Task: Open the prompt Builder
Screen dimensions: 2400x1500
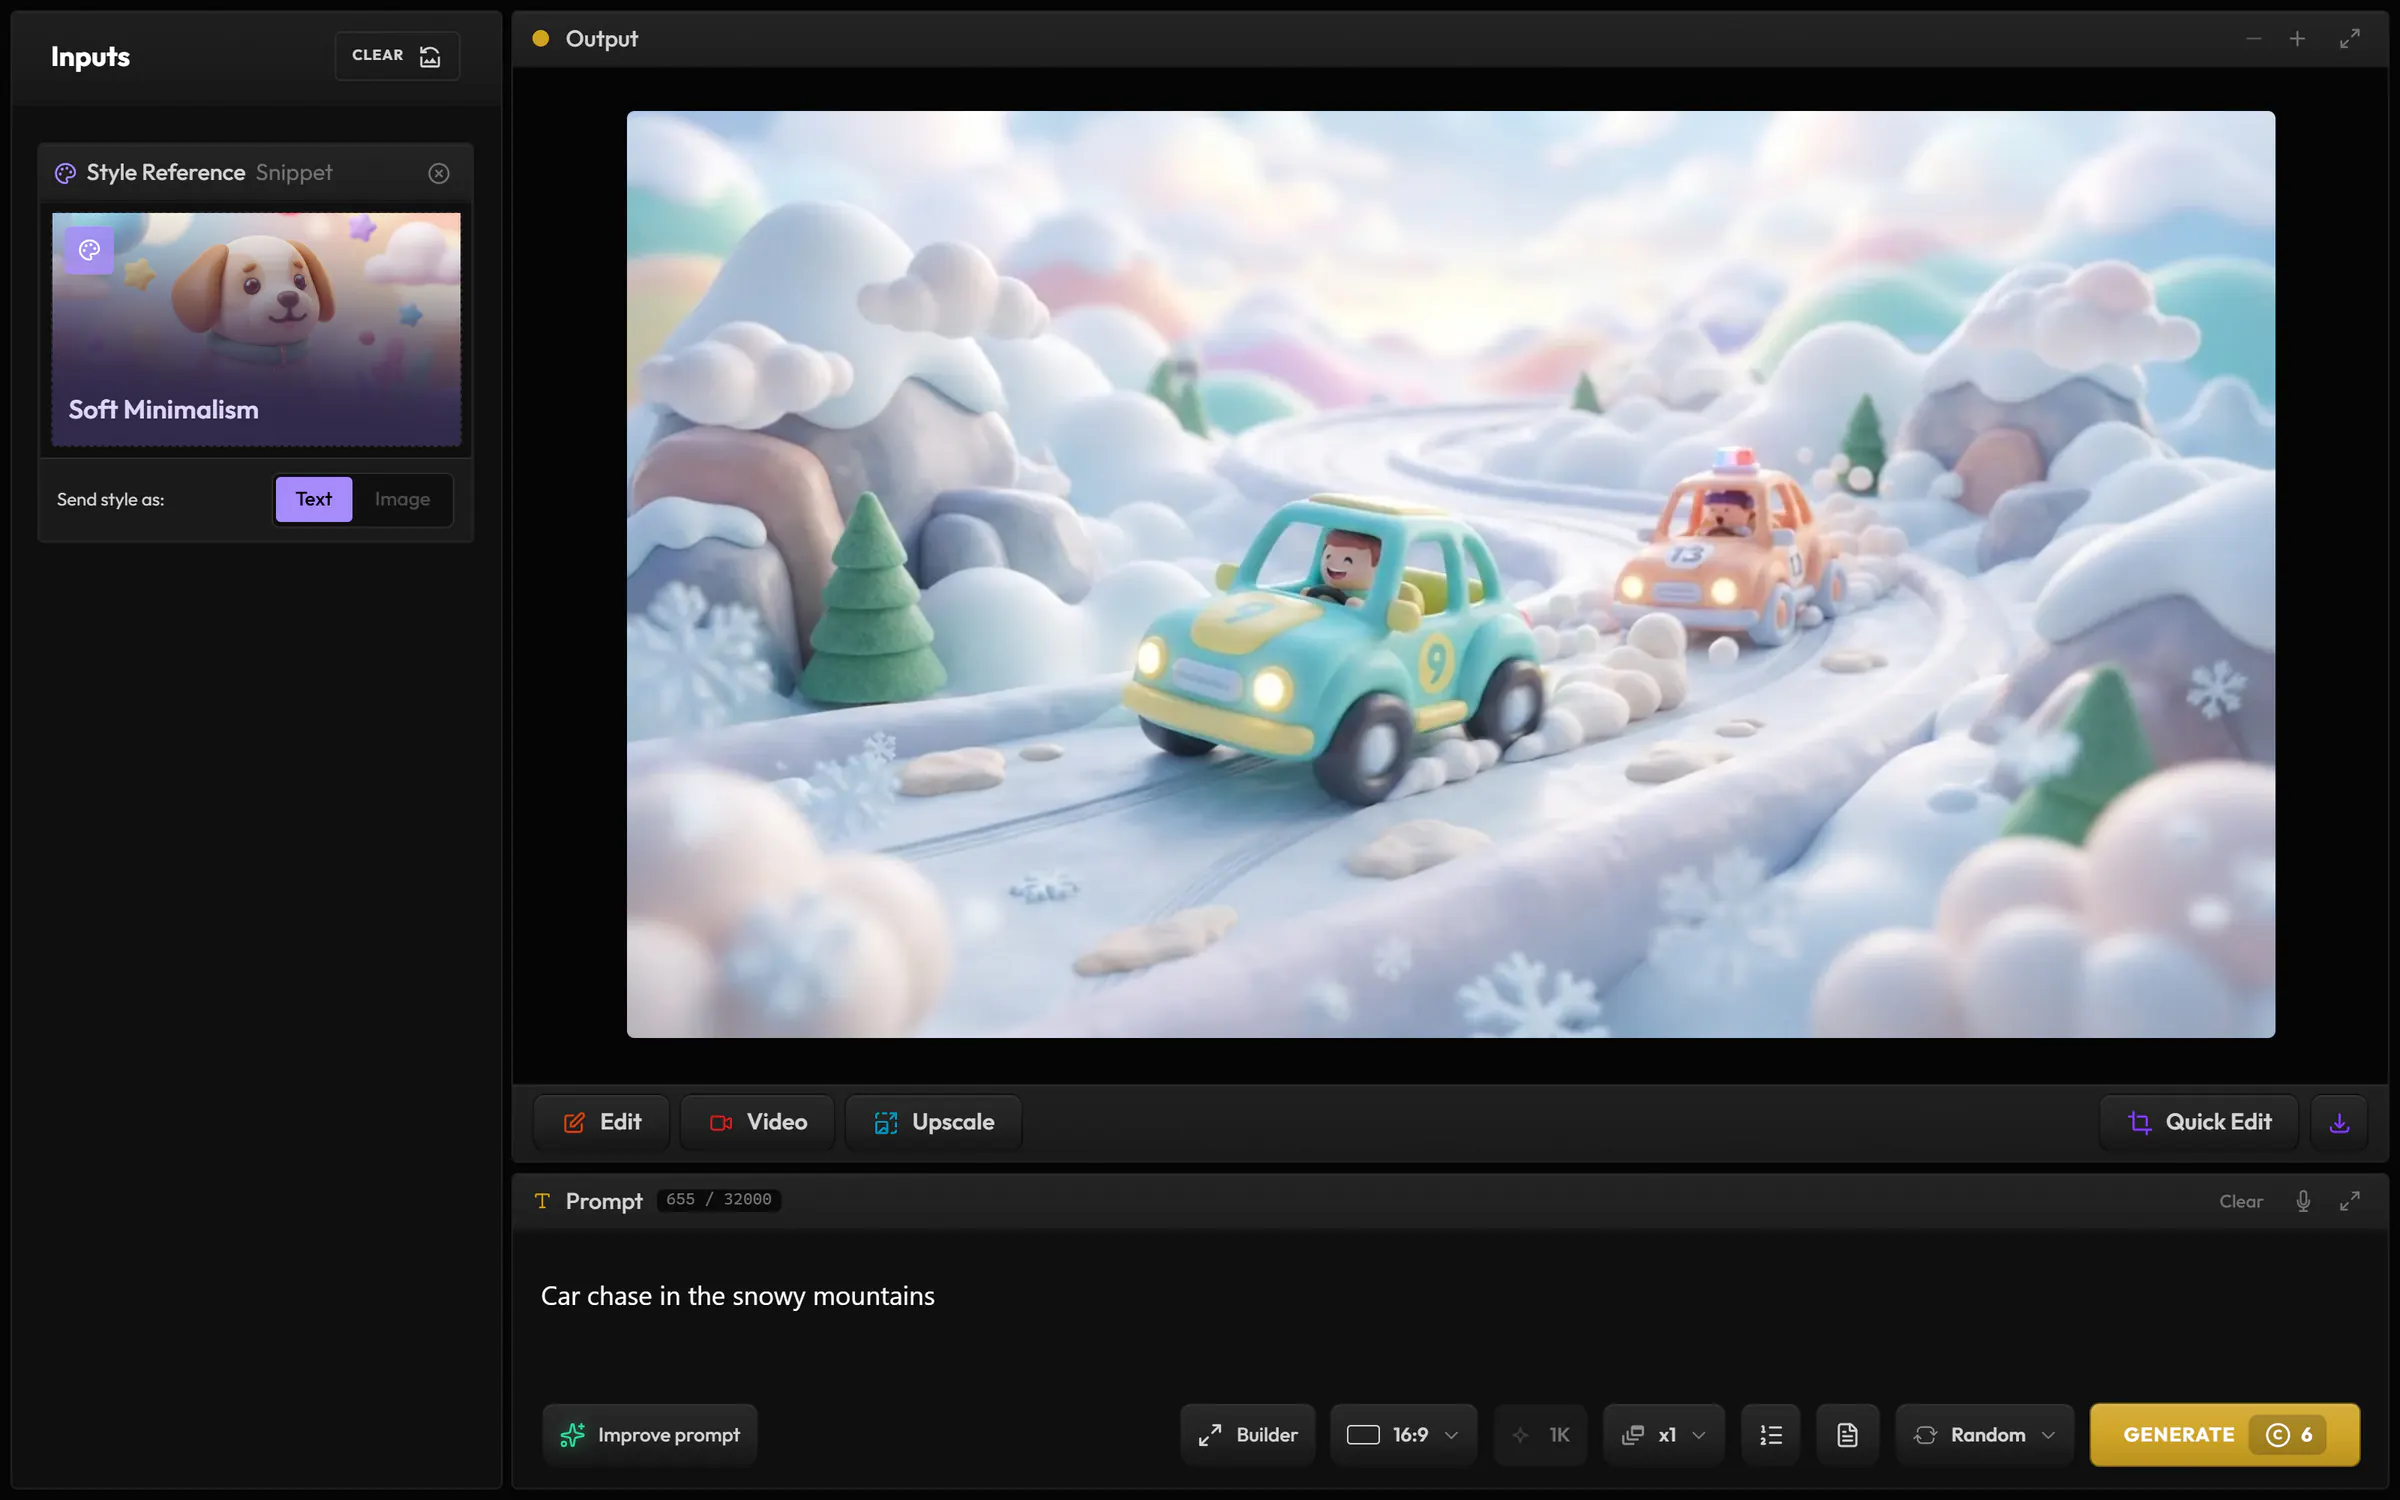Action: (x=1248, y=1435)
